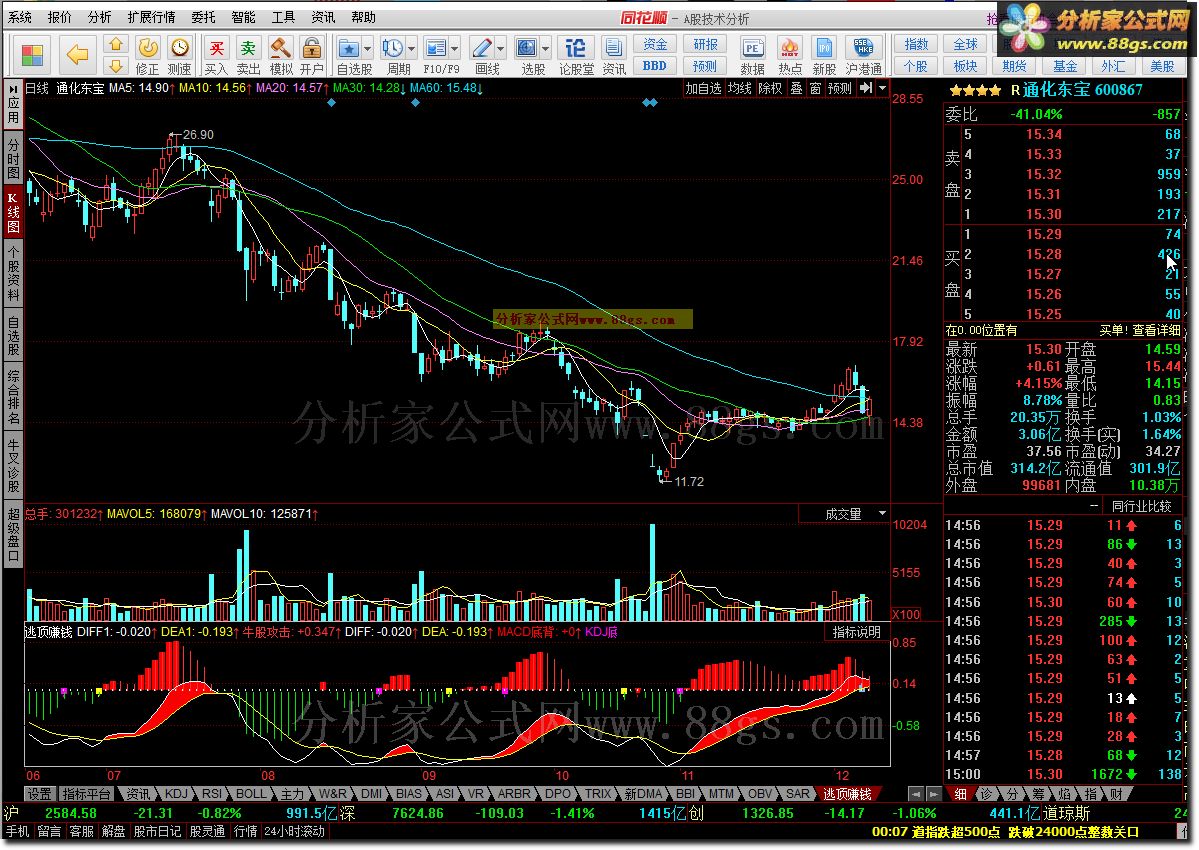
Task: Select the 逃顶赚钱 indicator tab
Action: point(847,793)
